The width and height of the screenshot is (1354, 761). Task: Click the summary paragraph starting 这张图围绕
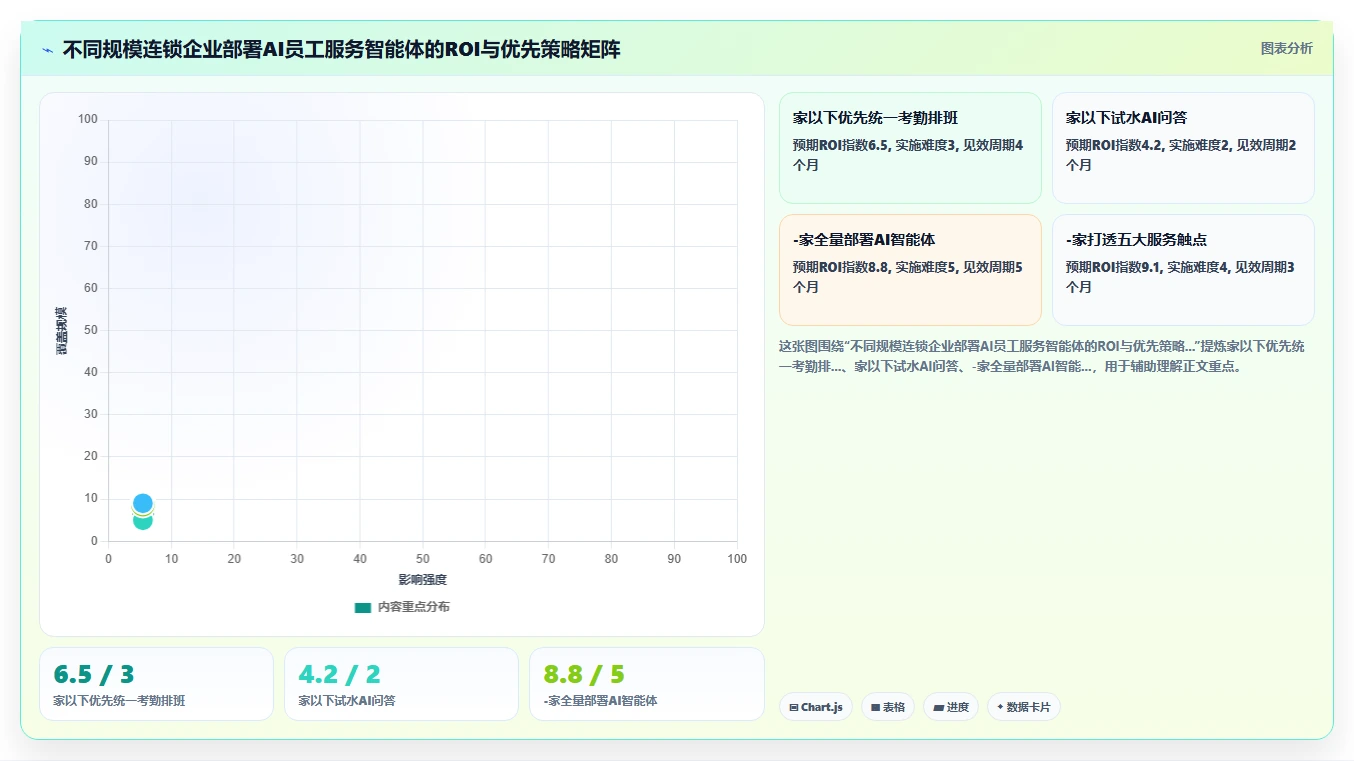coord(1042,356)
